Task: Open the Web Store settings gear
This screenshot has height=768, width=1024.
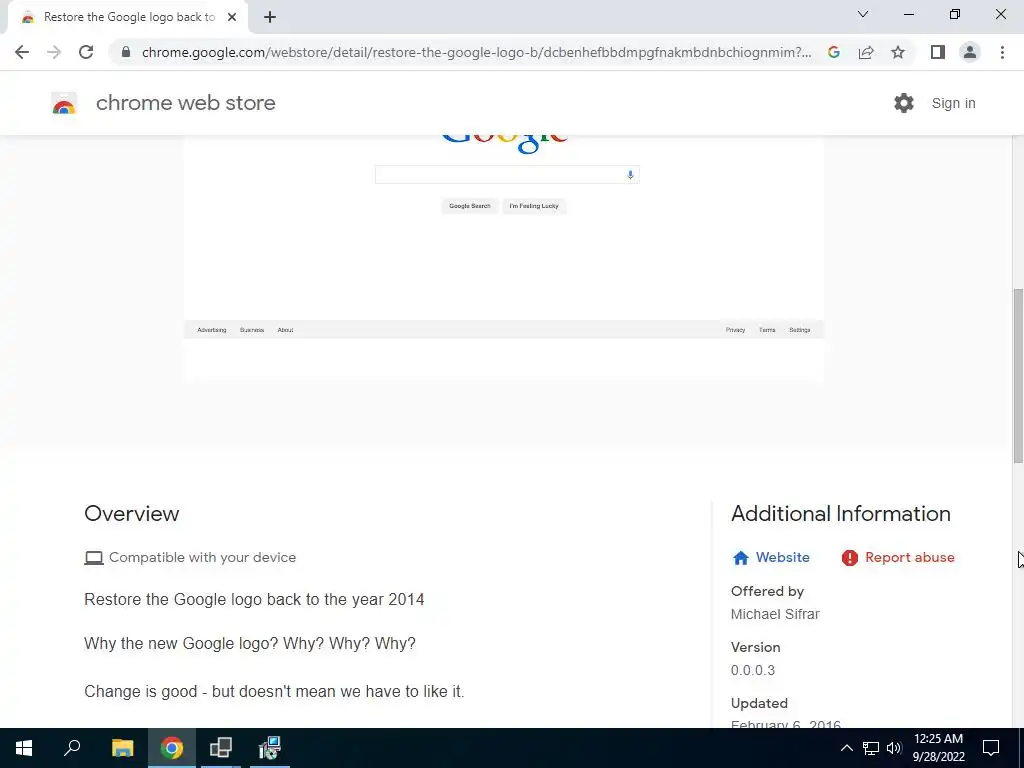Action: point(904,103)
